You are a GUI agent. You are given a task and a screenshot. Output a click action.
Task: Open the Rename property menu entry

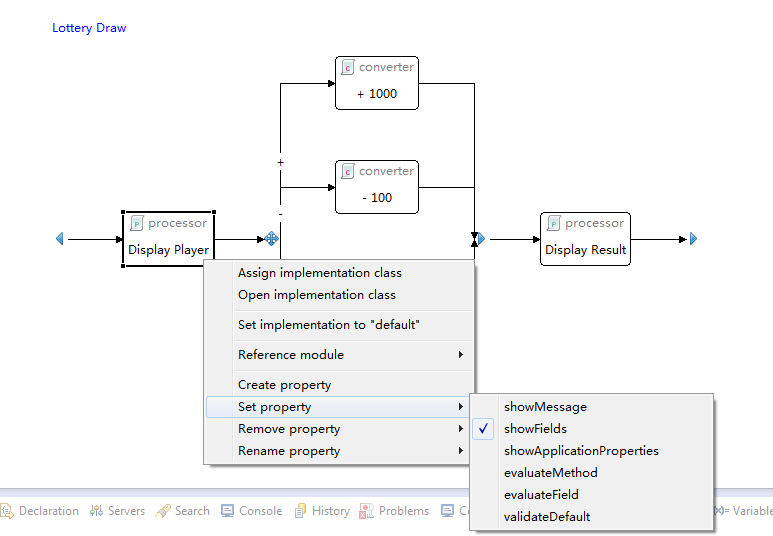pos(339,451)
